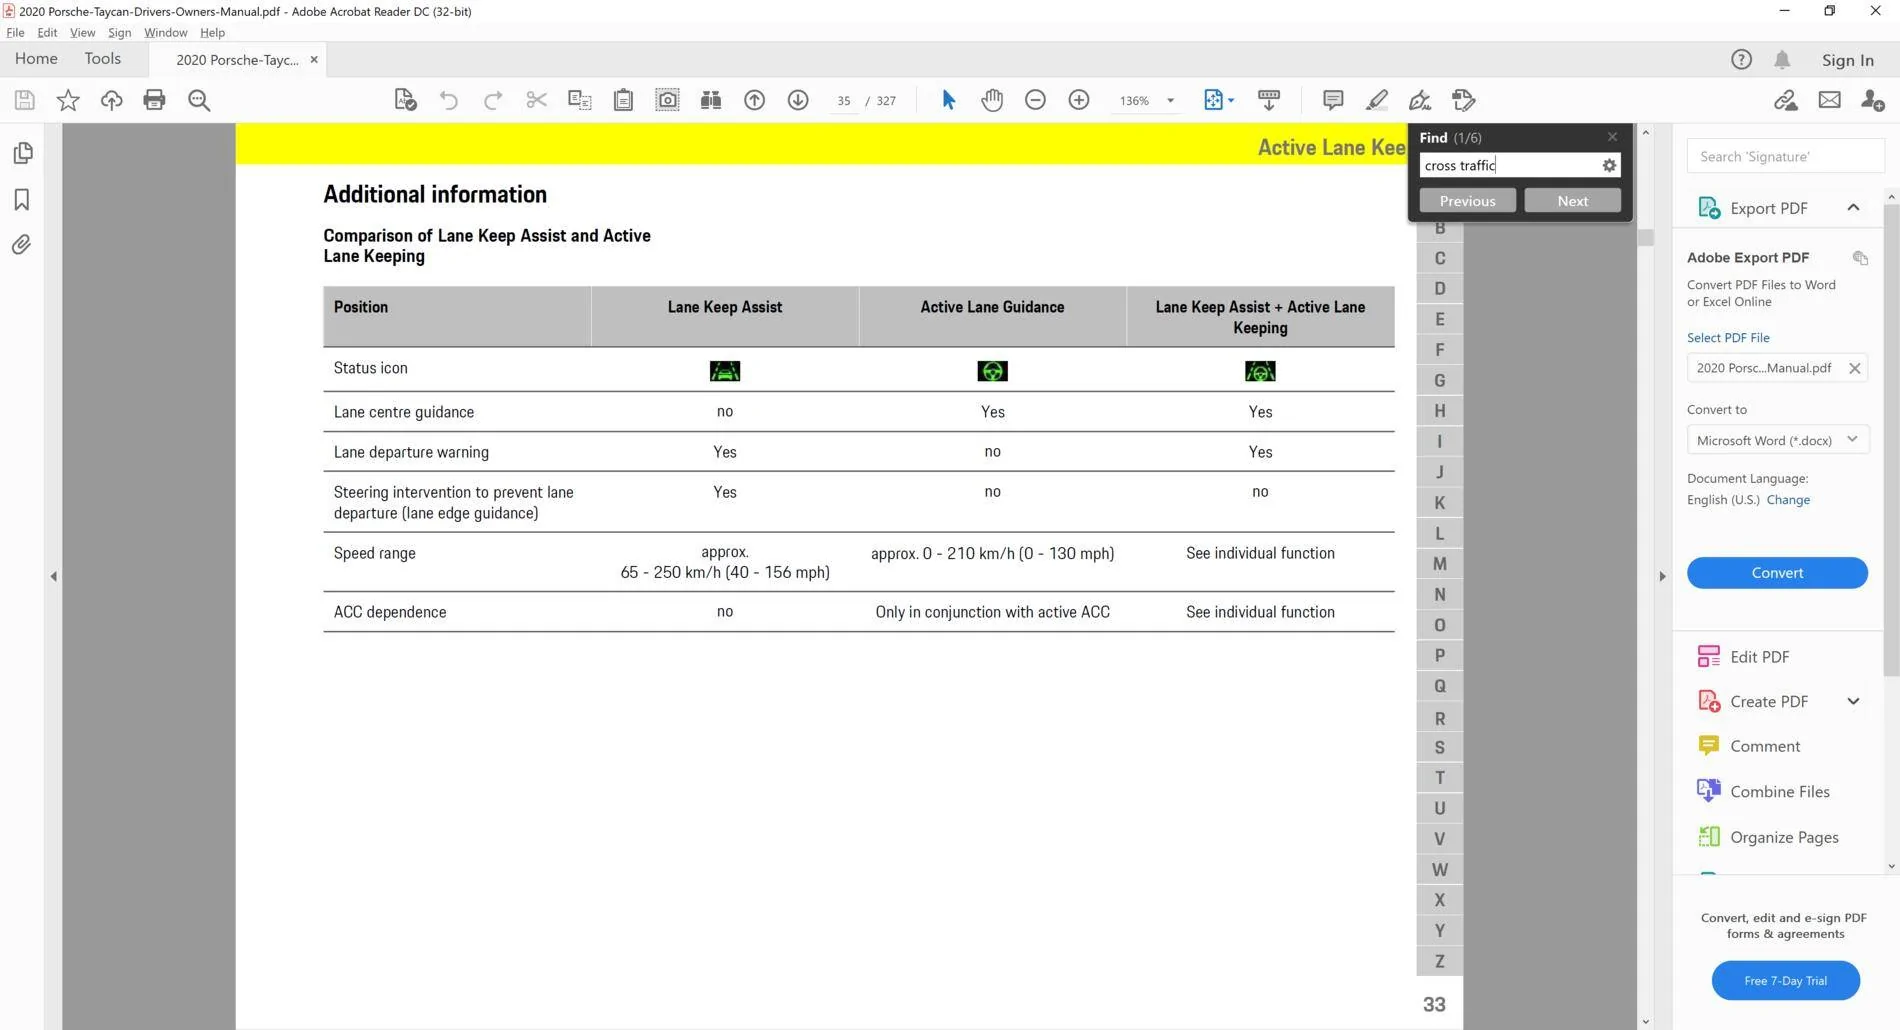Share a link to this file
The height and width of the screenshot is (1030, 1900).
point(1786,100)
